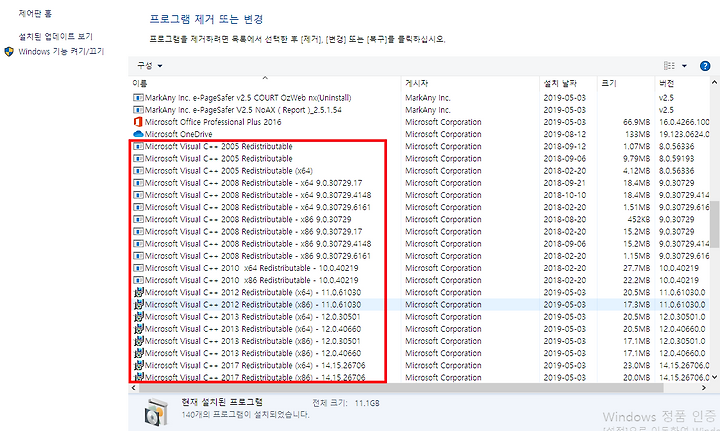Select Visual C++ 2013 (x86) 12.0.30501 row
This screenshot has height=431, width=720.
coord(420,341)
